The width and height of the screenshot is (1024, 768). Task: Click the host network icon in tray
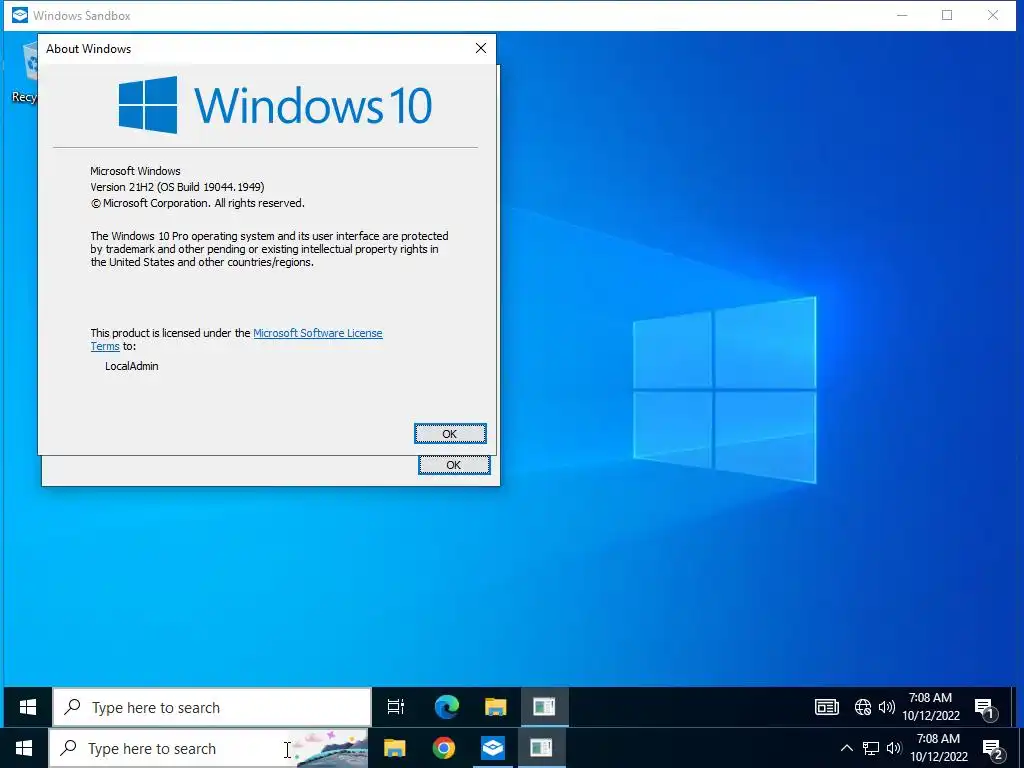pyautogui.click(x=871, y=748)
